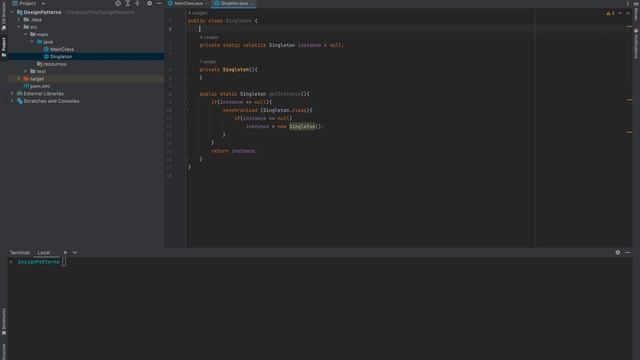Expand the .idea folder
The width and height of the screenshot is (640, 360).
click(x=19, y=20)
